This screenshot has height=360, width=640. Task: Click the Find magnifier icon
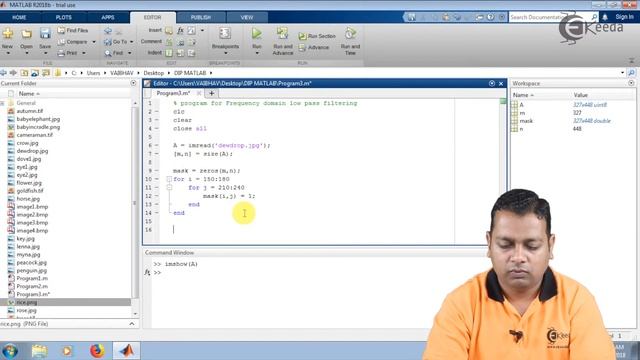point(108,53)
